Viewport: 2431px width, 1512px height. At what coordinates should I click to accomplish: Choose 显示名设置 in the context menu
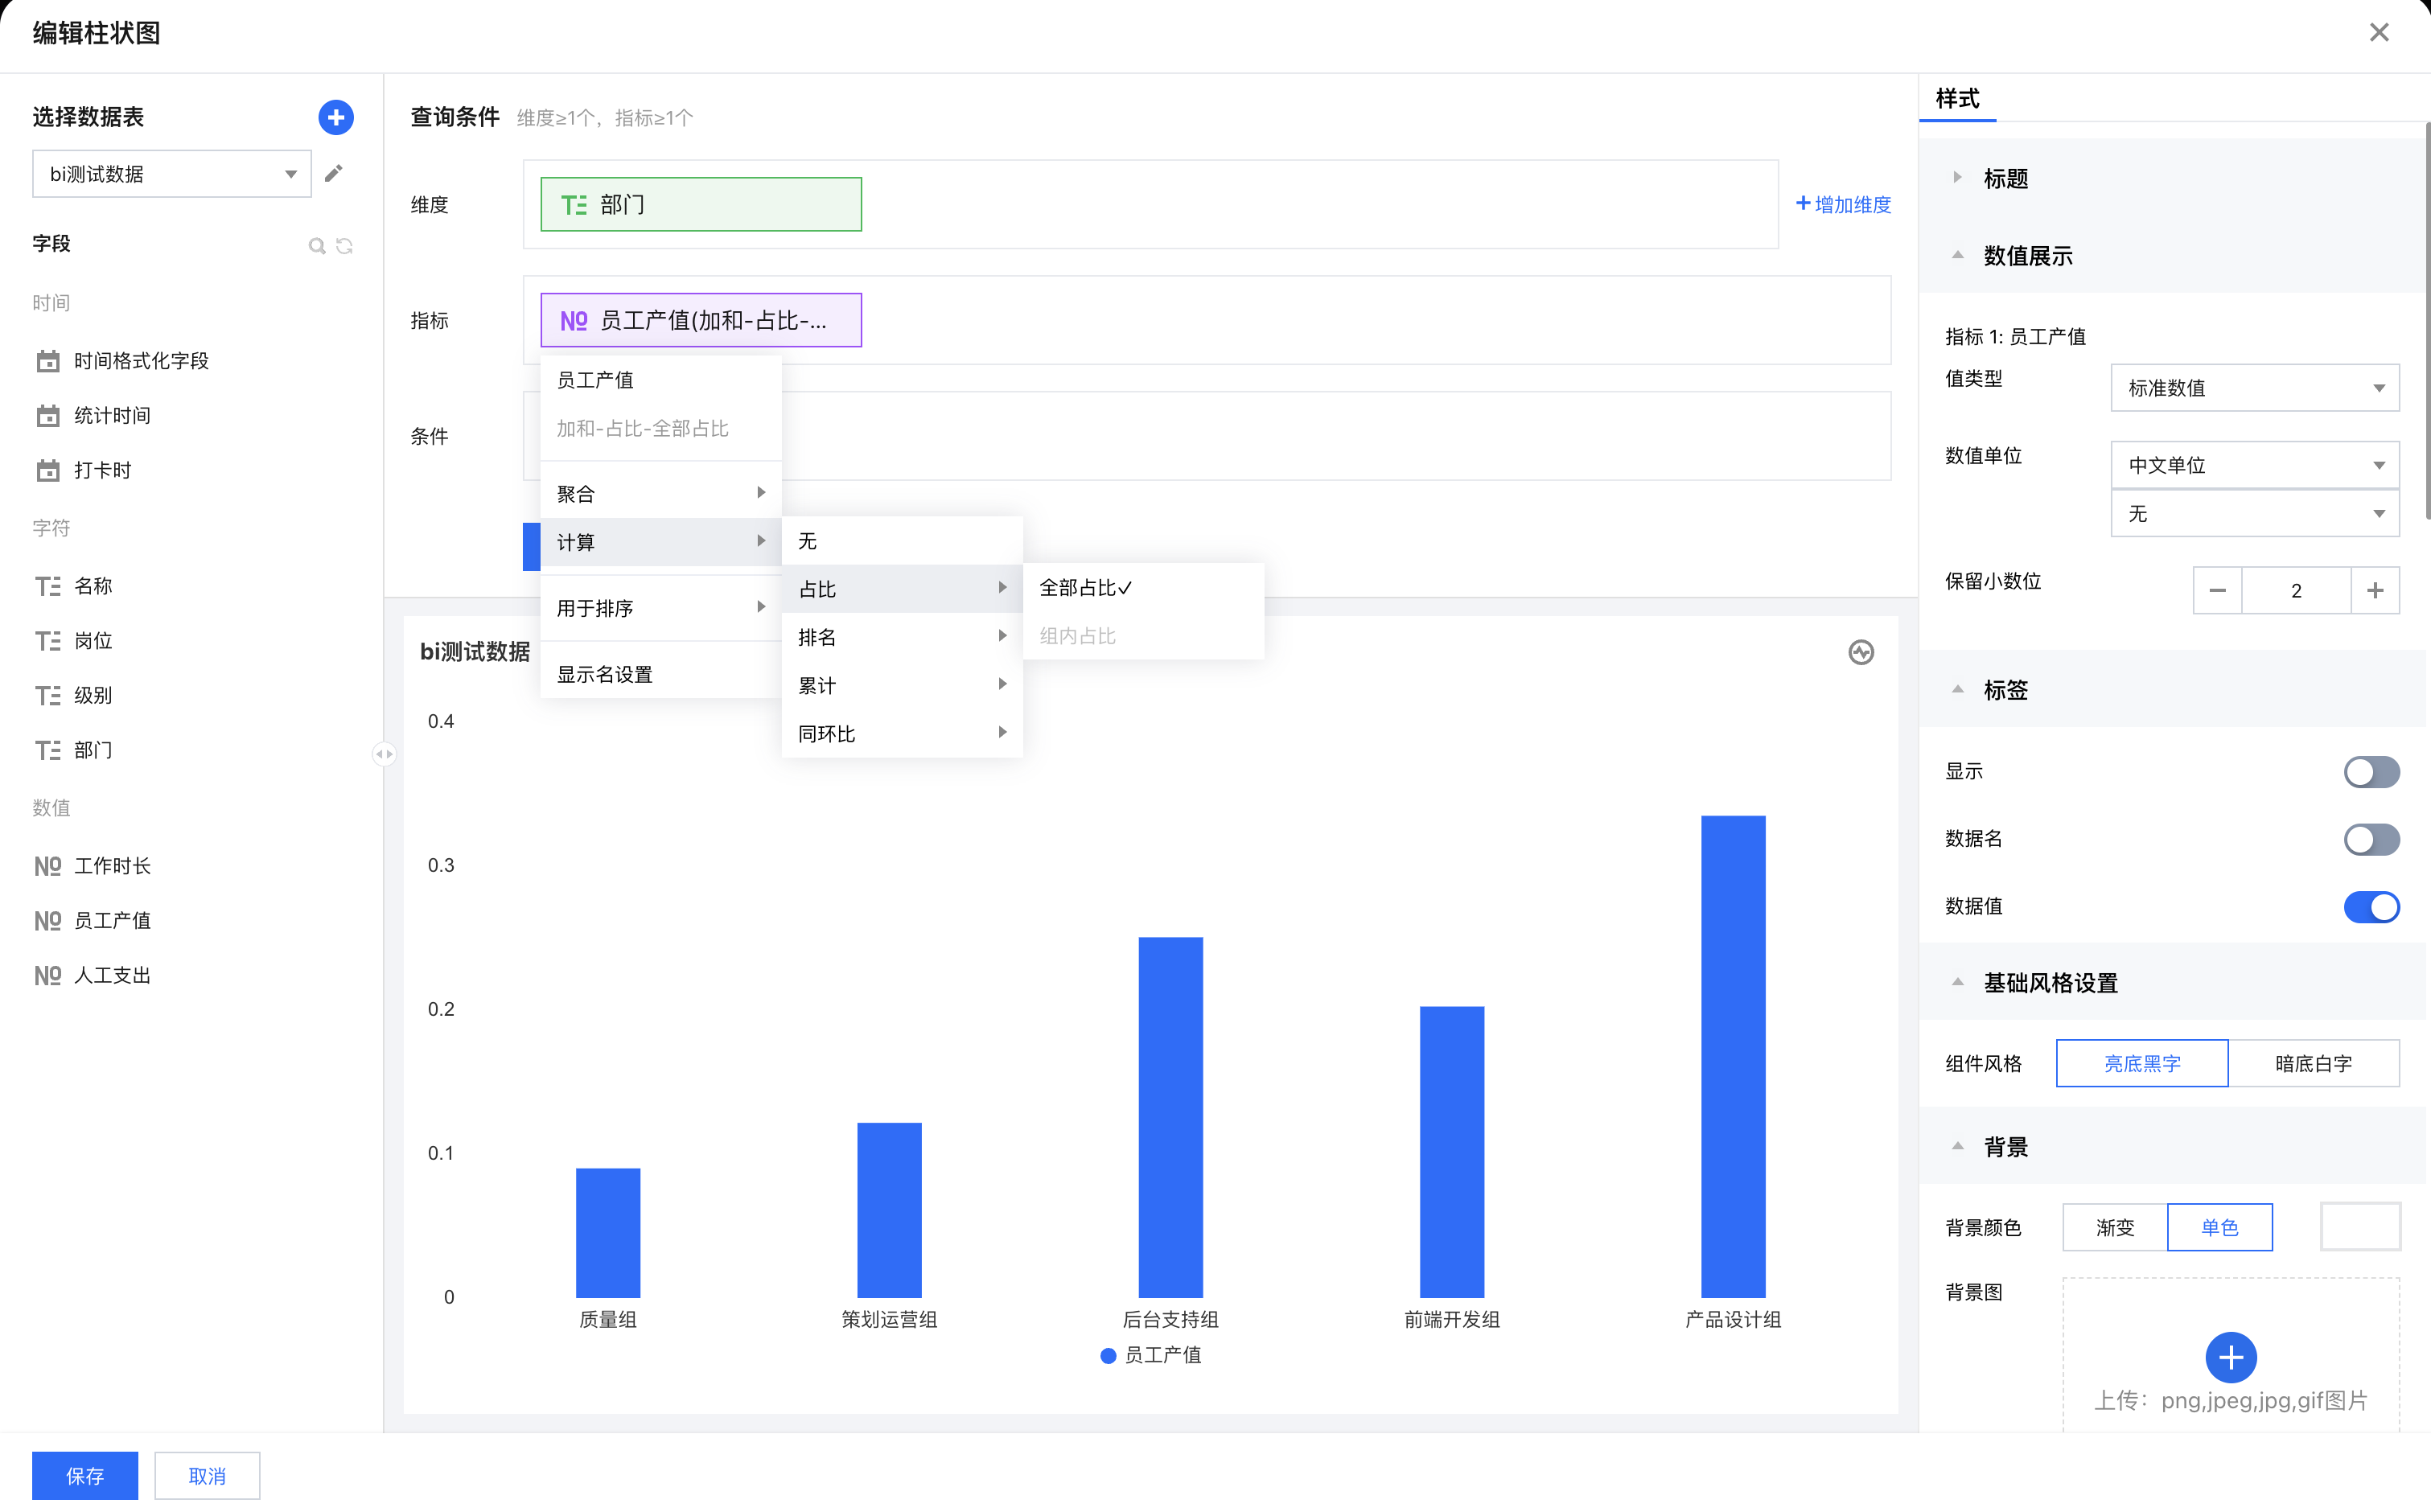click(x=604, y=674)
